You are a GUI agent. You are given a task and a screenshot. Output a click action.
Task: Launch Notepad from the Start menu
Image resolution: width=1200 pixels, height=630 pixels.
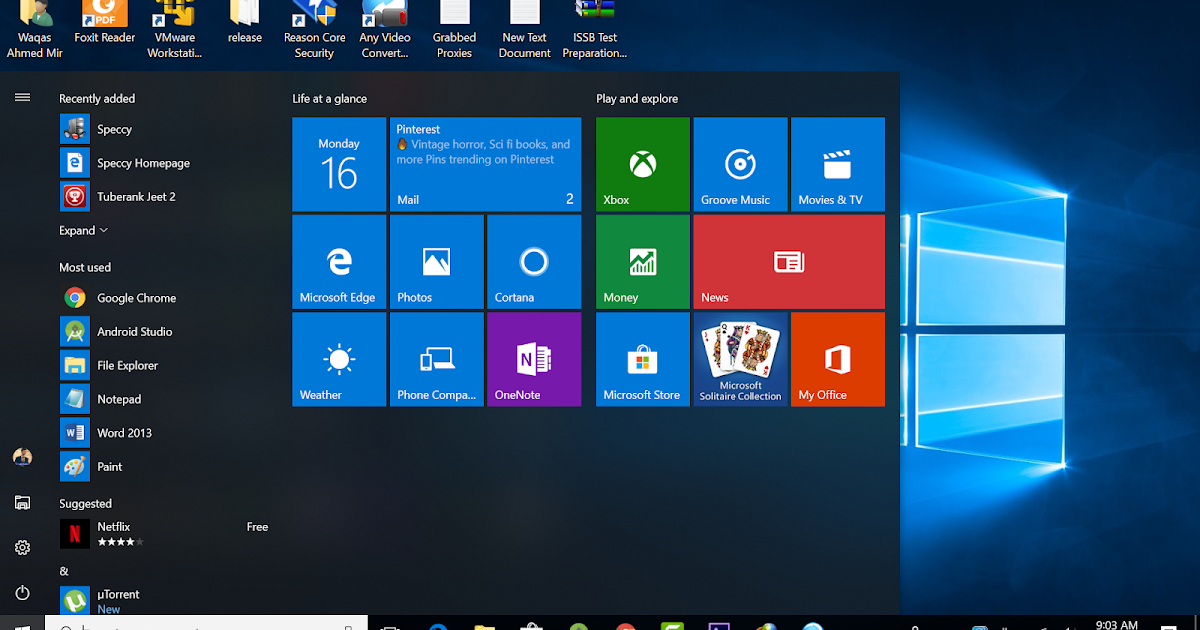coord(165,399)
